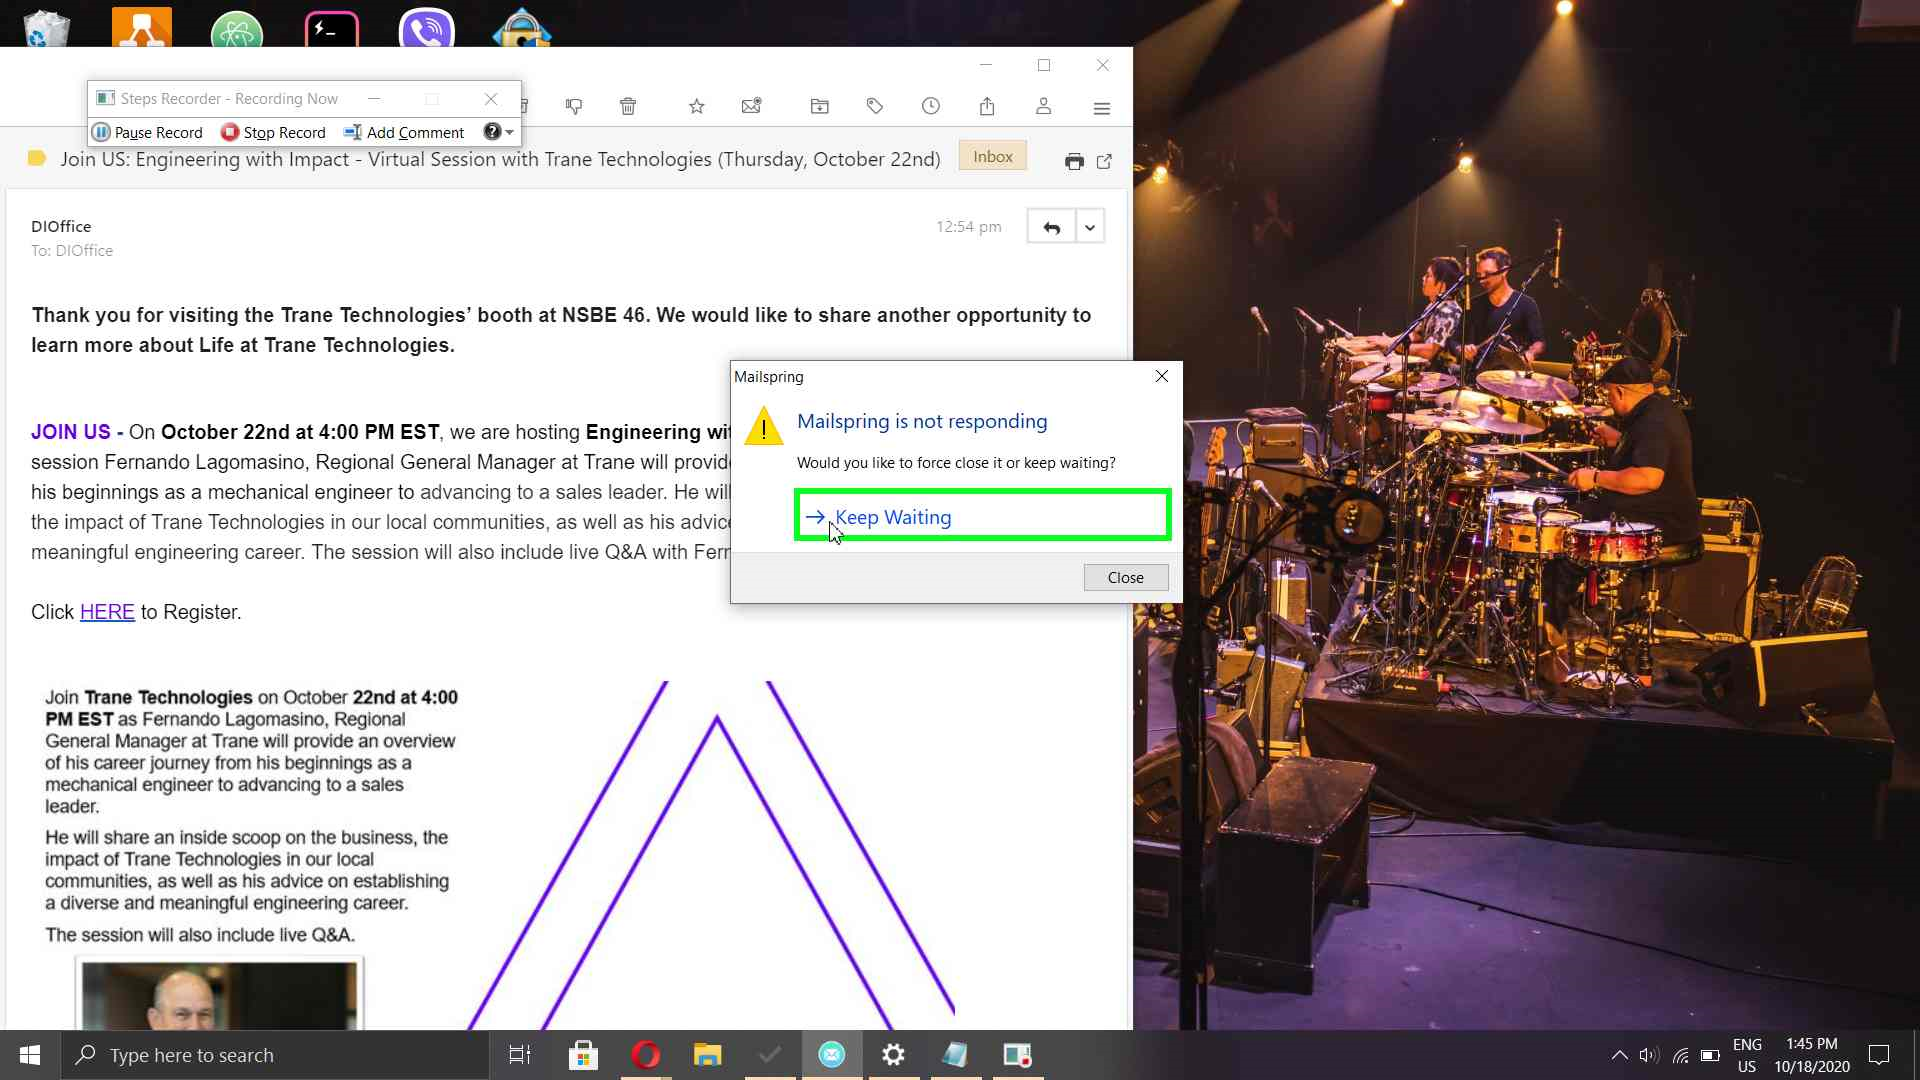Print the Trane Technologies email
This screenshot has height=1080, width=1920.
click(1075, 160)
